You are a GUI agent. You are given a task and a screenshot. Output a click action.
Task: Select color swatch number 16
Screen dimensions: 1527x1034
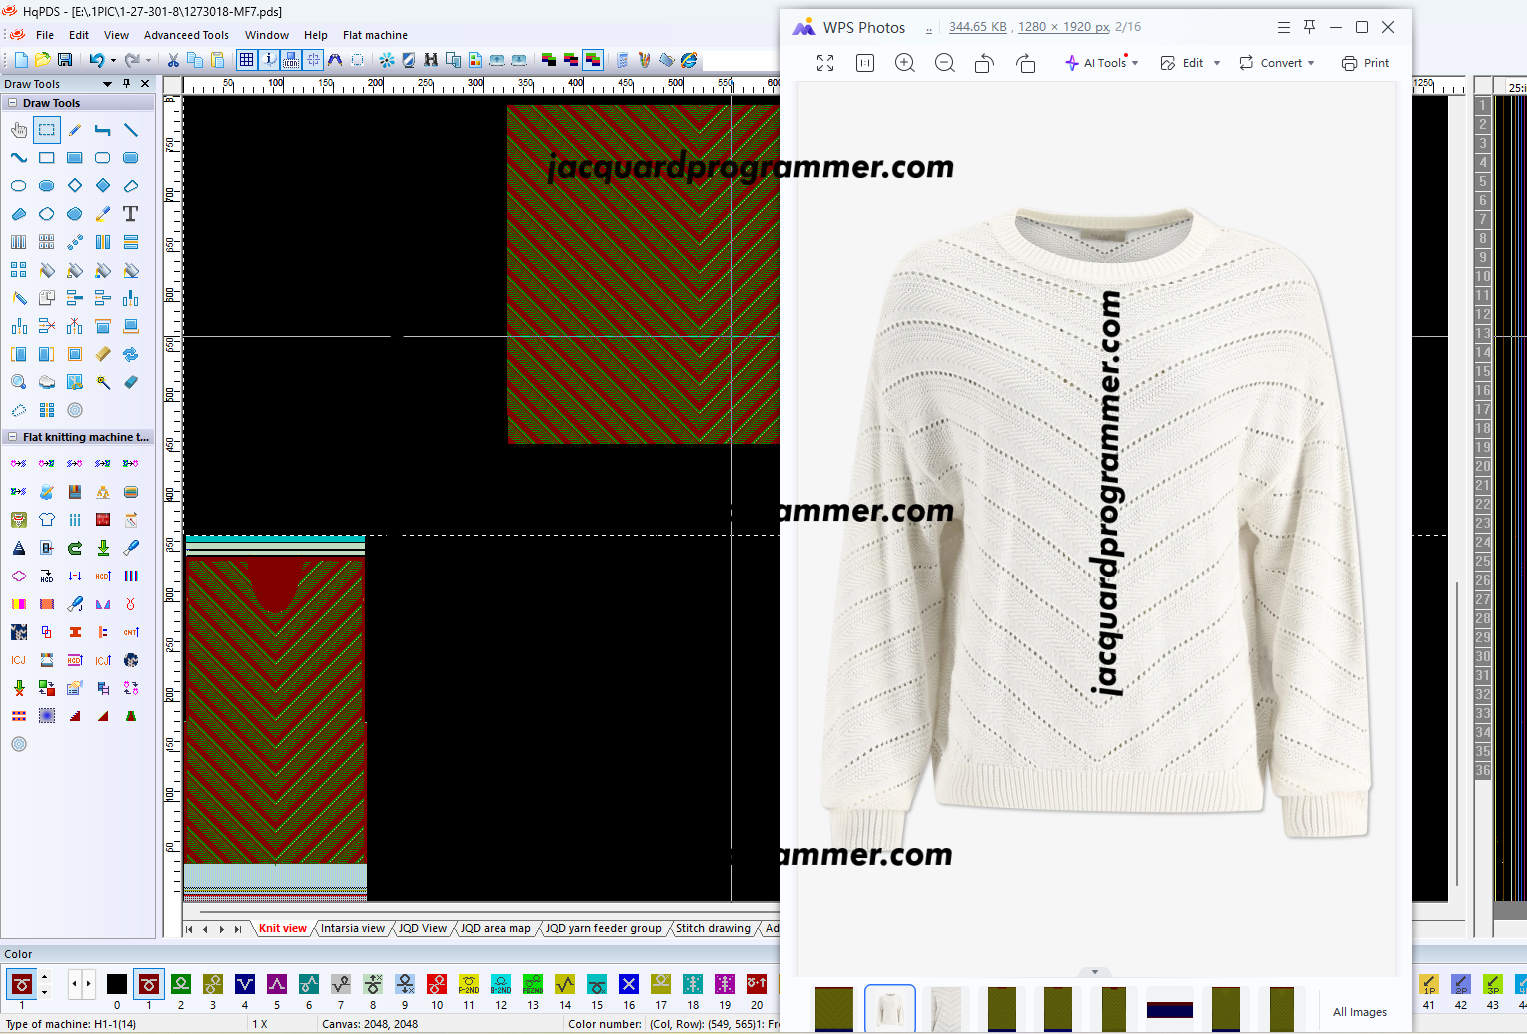coord(629,985)
